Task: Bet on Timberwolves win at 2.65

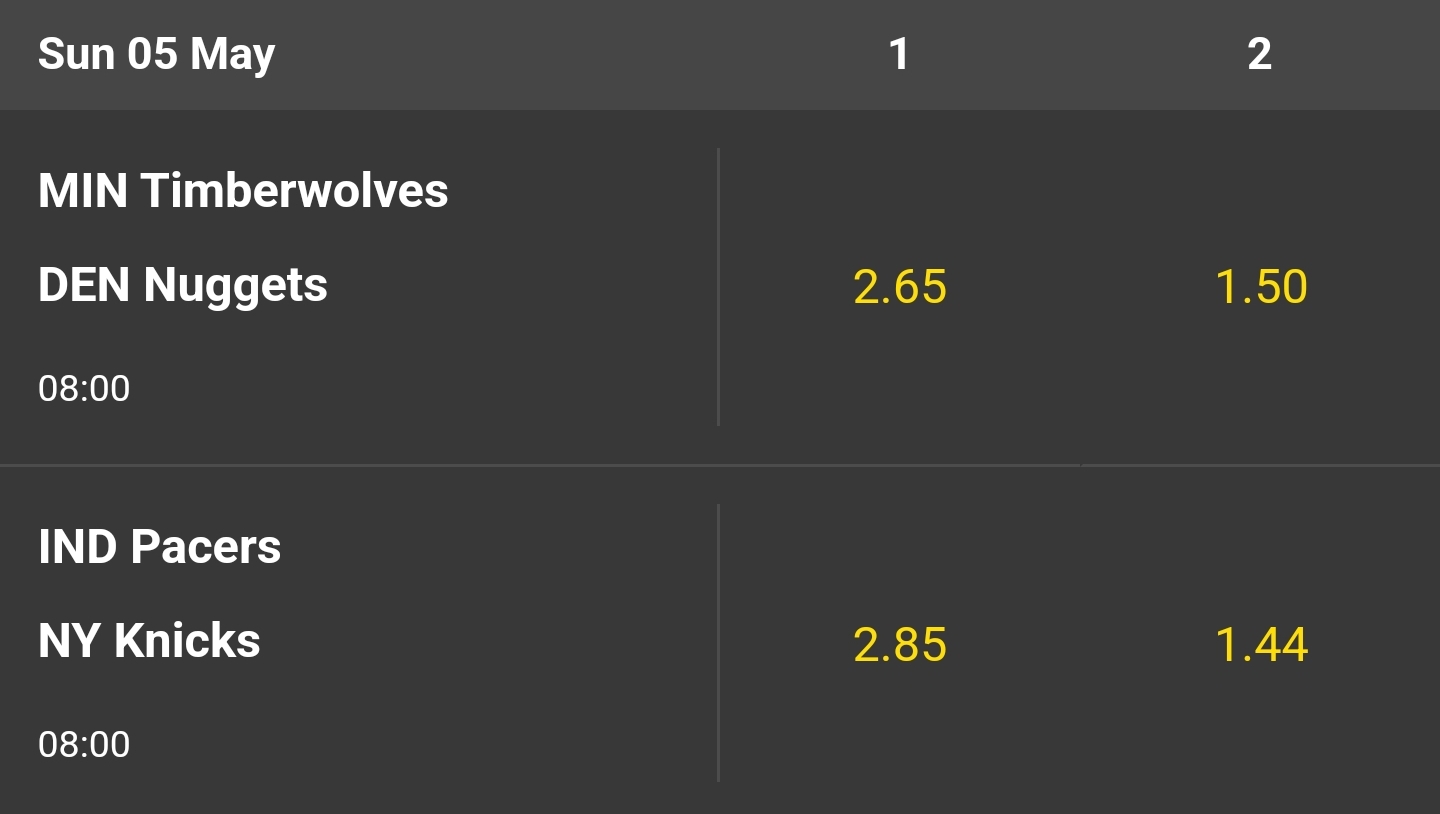Action: point(900,287)
